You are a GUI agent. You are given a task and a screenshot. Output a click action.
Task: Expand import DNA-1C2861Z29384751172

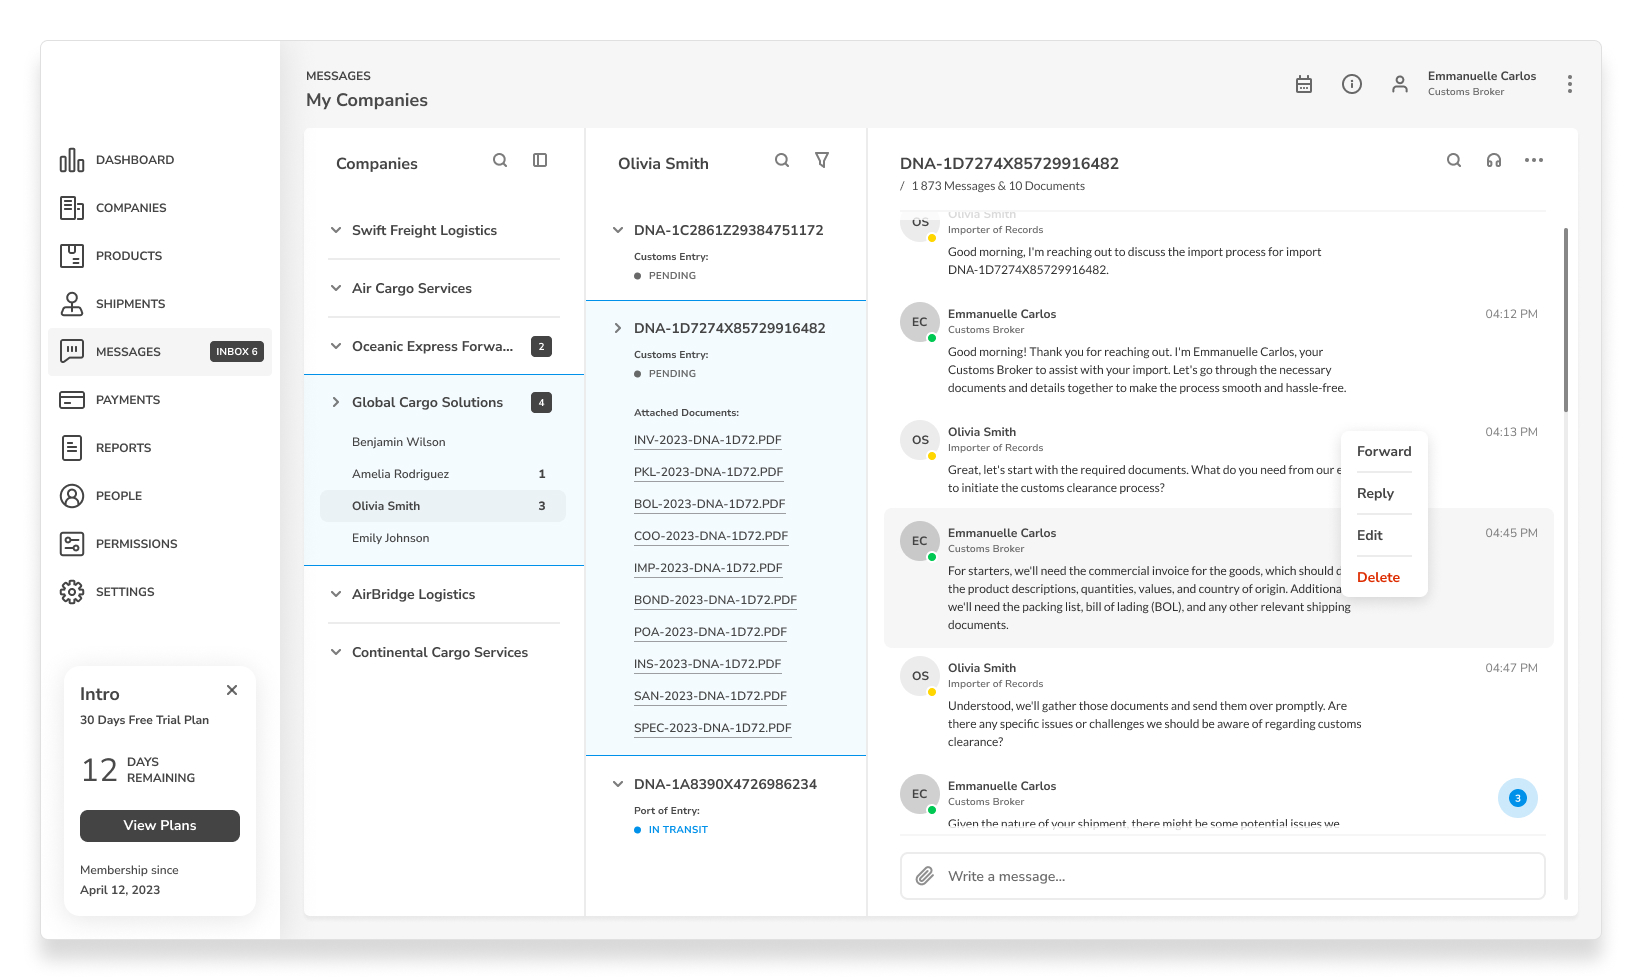point(618,230)
